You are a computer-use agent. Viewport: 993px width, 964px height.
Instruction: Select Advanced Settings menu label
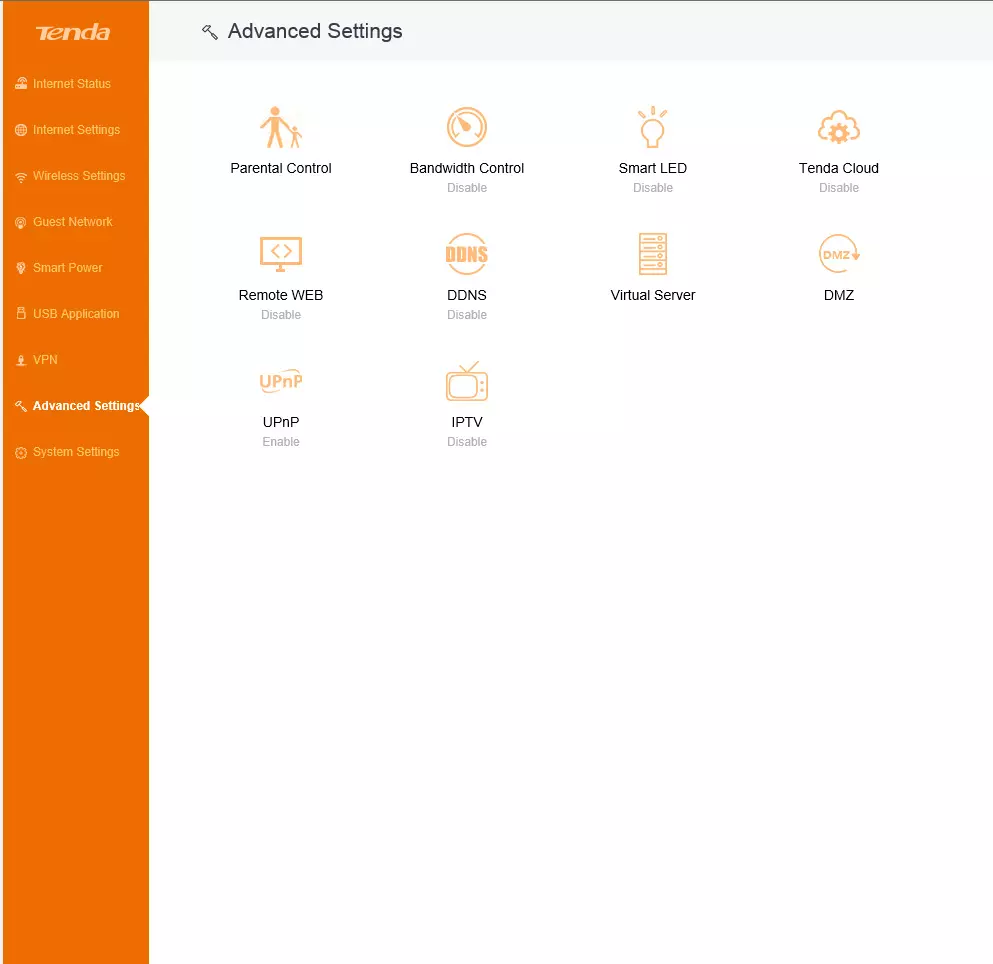86,406
